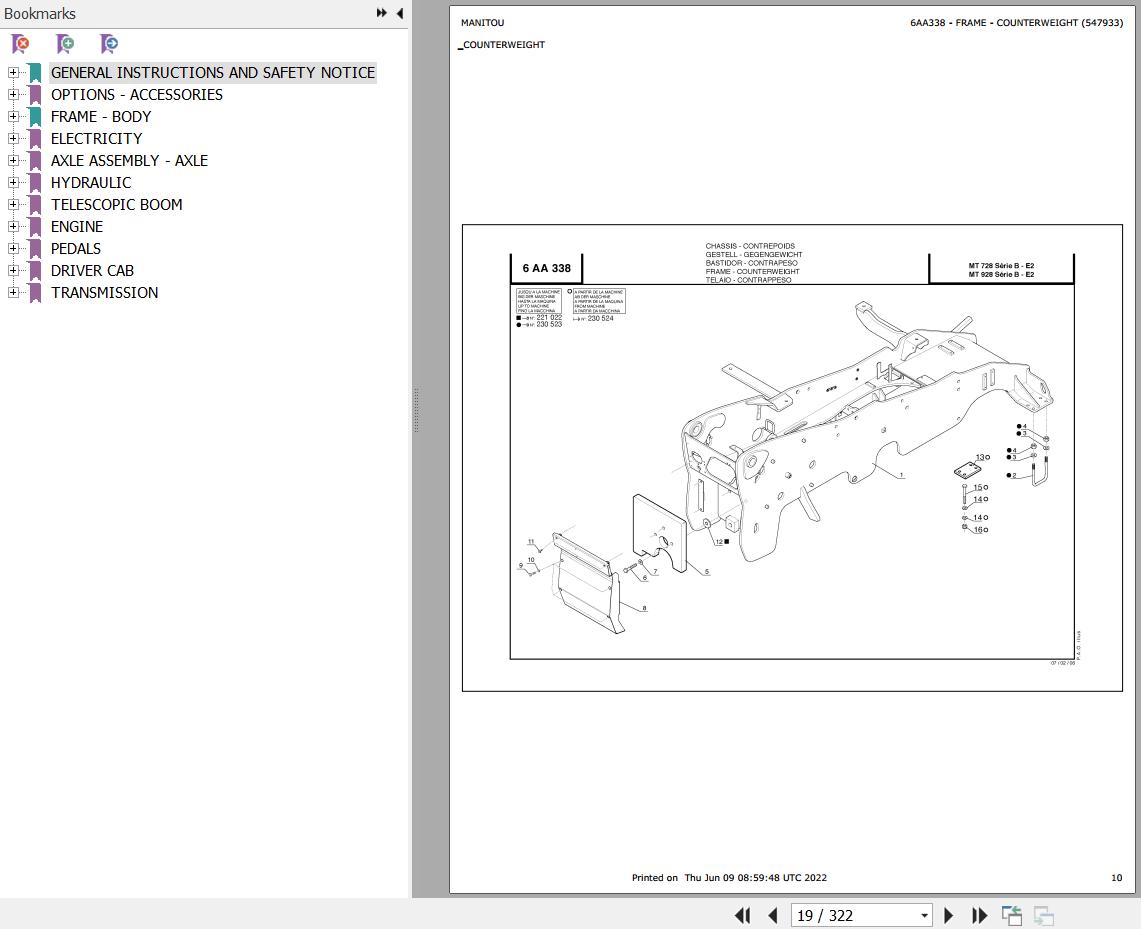Open the OPTIONS - ACCESSORIES bookmark
Screen dimensions: 1141x929
(137, 95)
